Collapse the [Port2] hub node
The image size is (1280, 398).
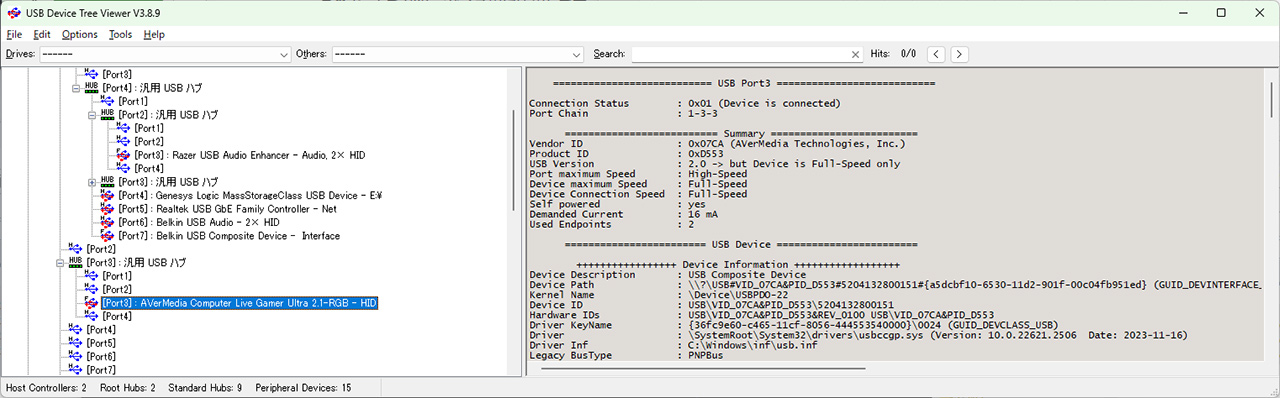(92, 115)
